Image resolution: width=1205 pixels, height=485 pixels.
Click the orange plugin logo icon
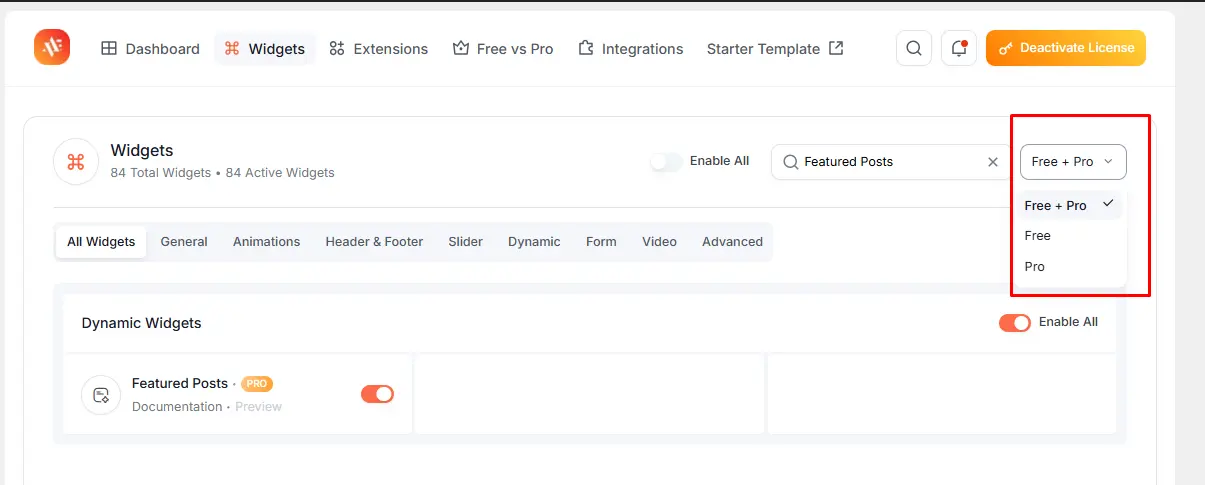coord(52,47)
